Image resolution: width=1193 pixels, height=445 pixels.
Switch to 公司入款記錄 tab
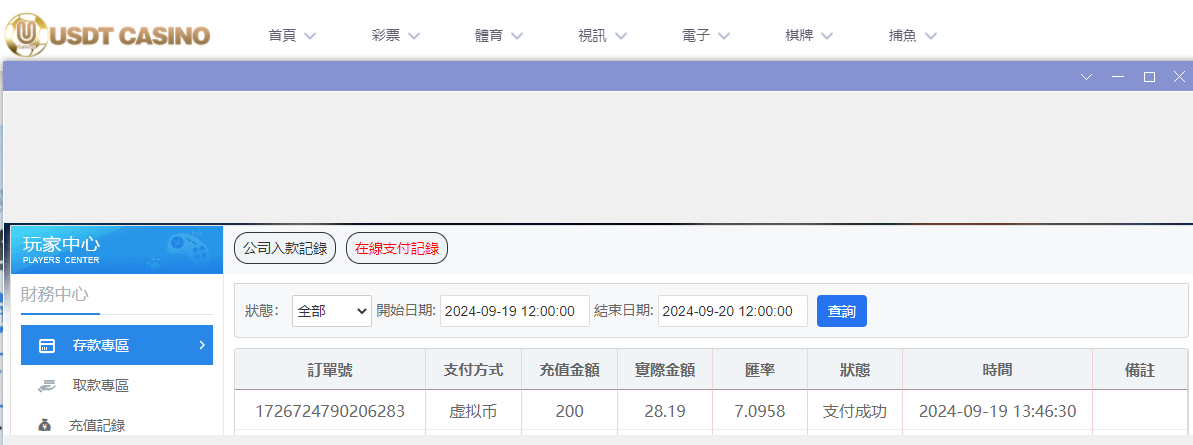285,249
